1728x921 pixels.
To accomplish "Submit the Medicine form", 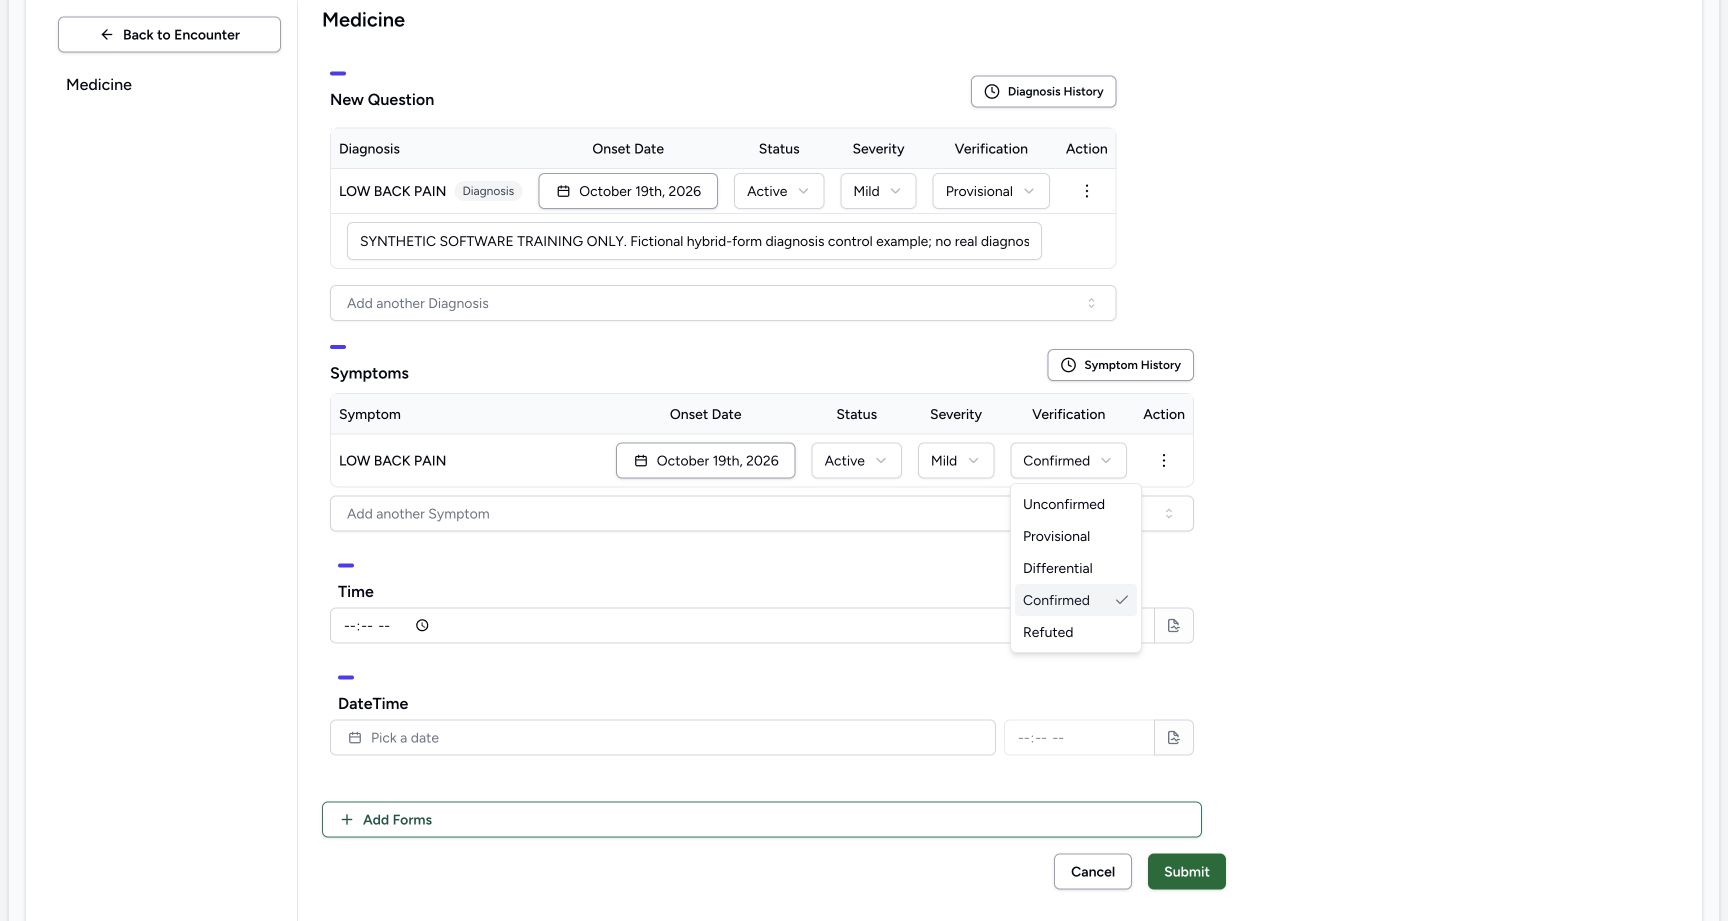I will click(x=1187, y=872).
